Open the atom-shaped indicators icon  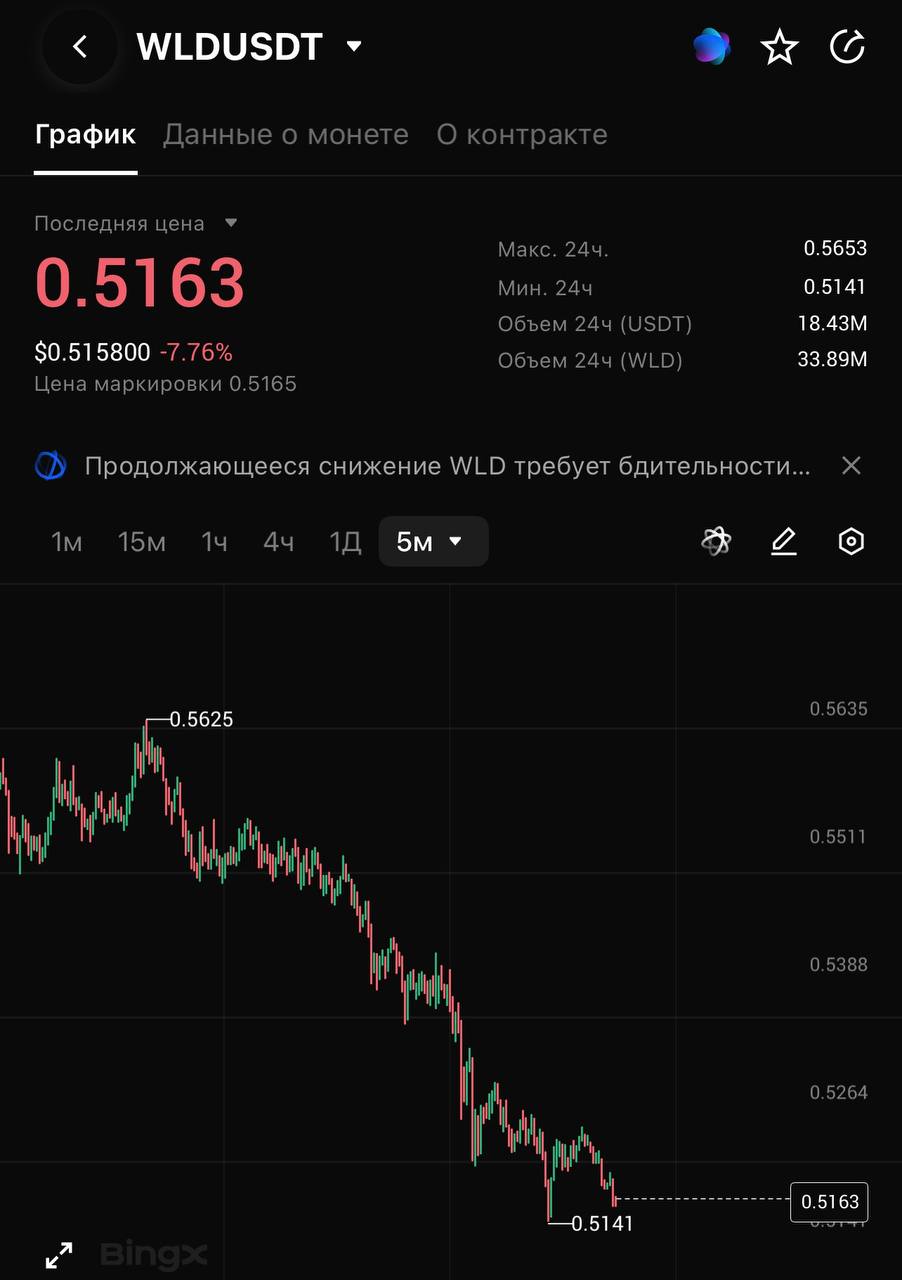point(716,542)
